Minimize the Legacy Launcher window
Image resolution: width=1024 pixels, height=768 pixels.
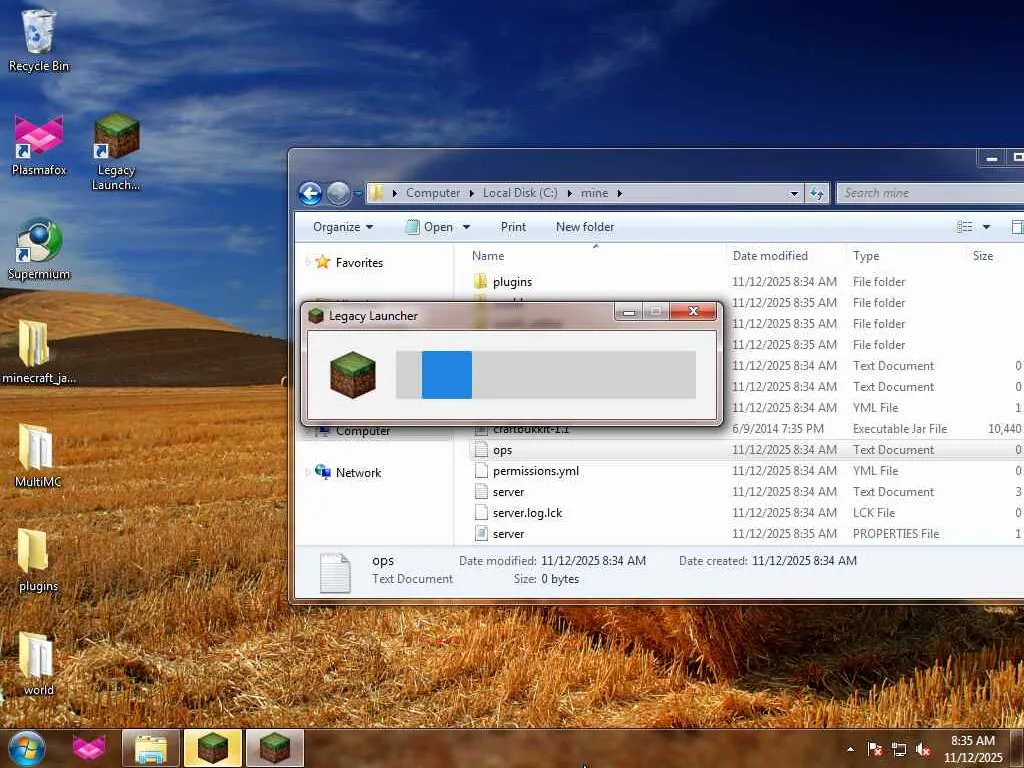[x=629, y=312]
